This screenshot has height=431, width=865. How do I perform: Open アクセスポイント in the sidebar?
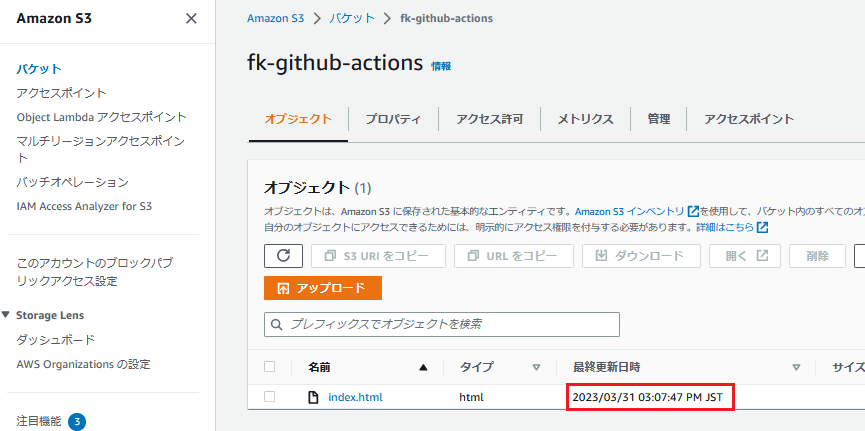(61, 93)
